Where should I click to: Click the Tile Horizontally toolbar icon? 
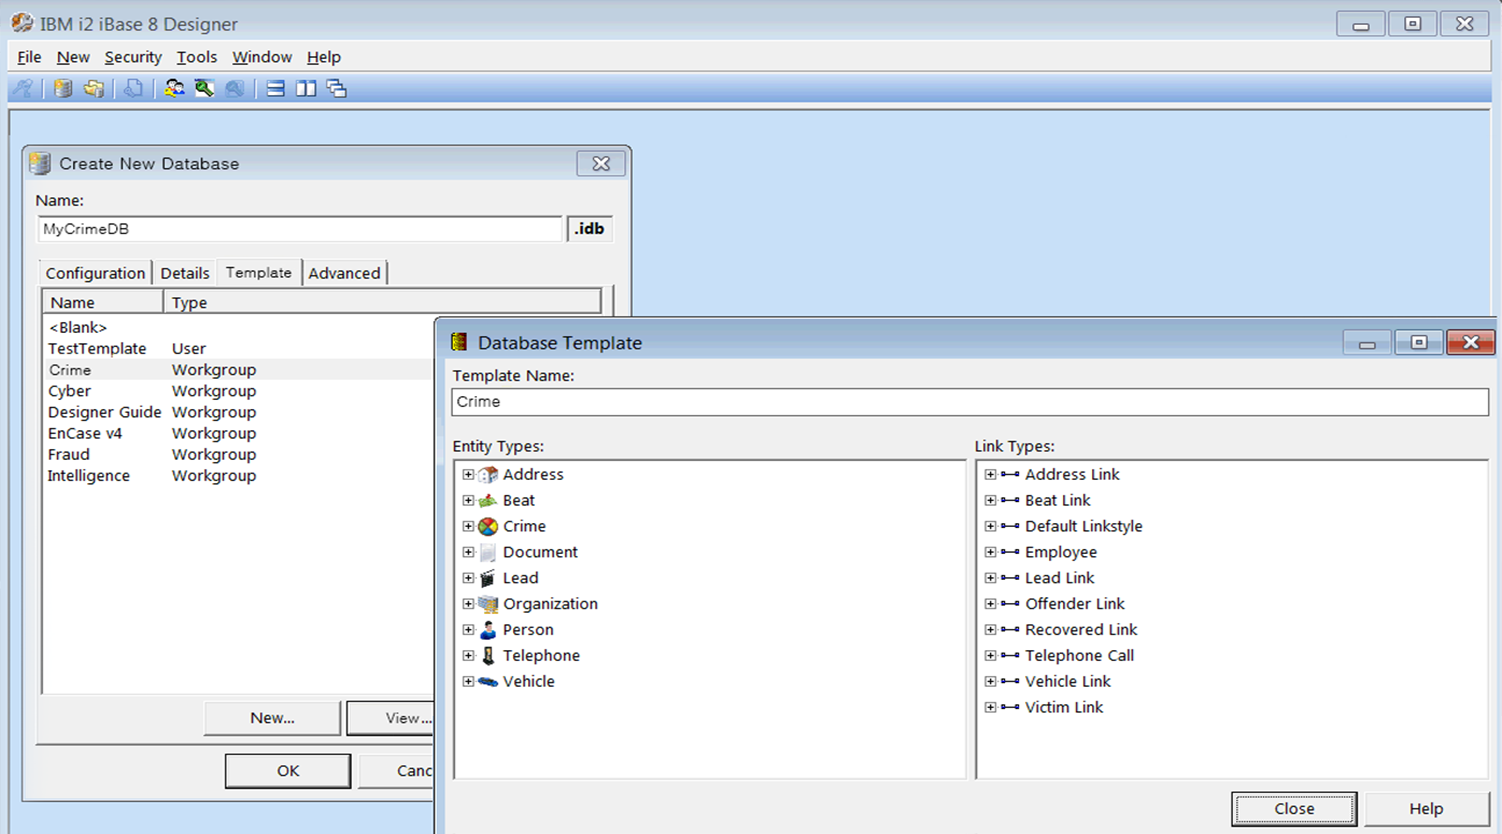[x=275, y=89]
